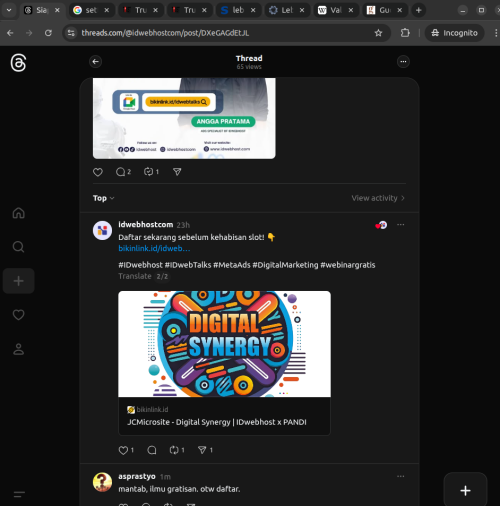Click the address bar URL
The image size is (500, 506).
(165, 33)
